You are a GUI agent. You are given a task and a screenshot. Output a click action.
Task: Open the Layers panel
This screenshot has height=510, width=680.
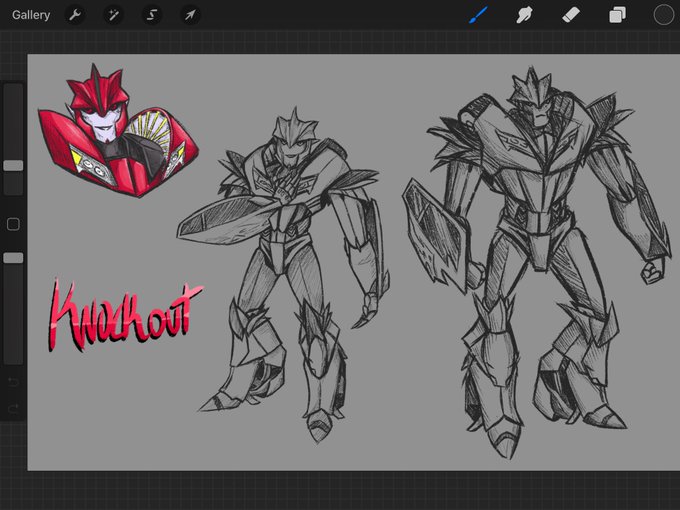click(617, 15)
